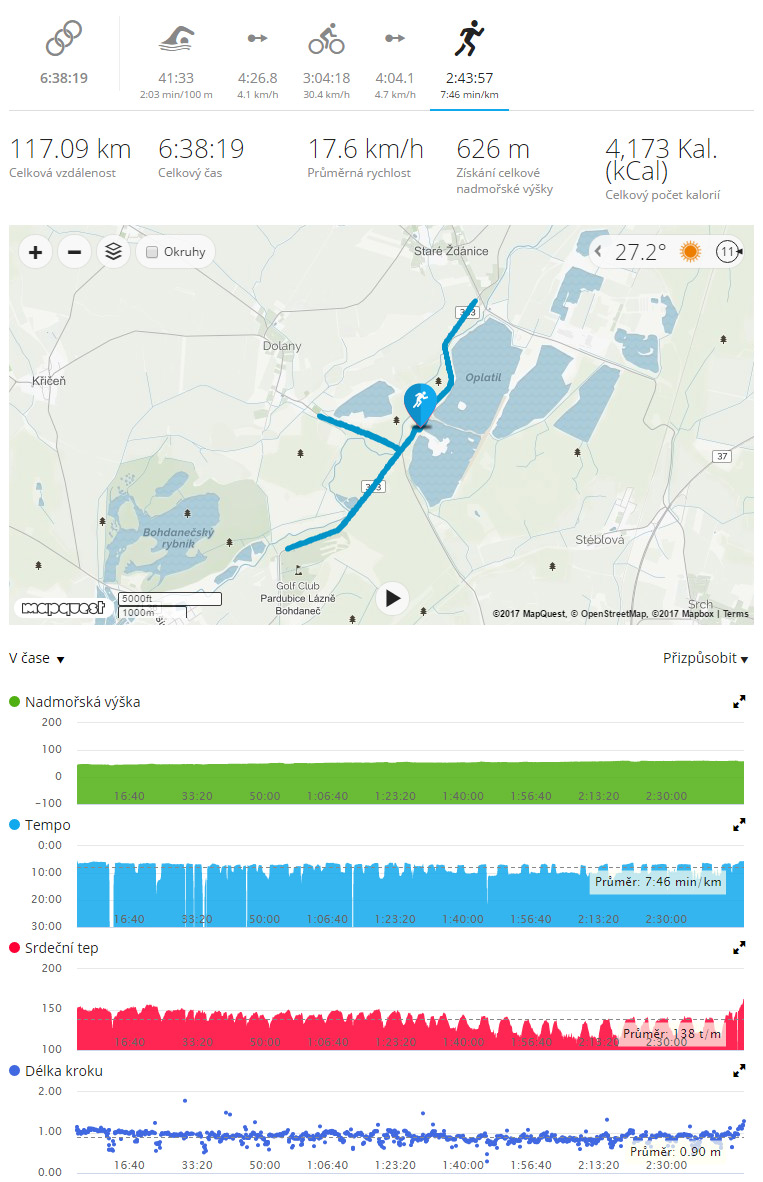Click the wind speed indicator icon

(729, 251)
